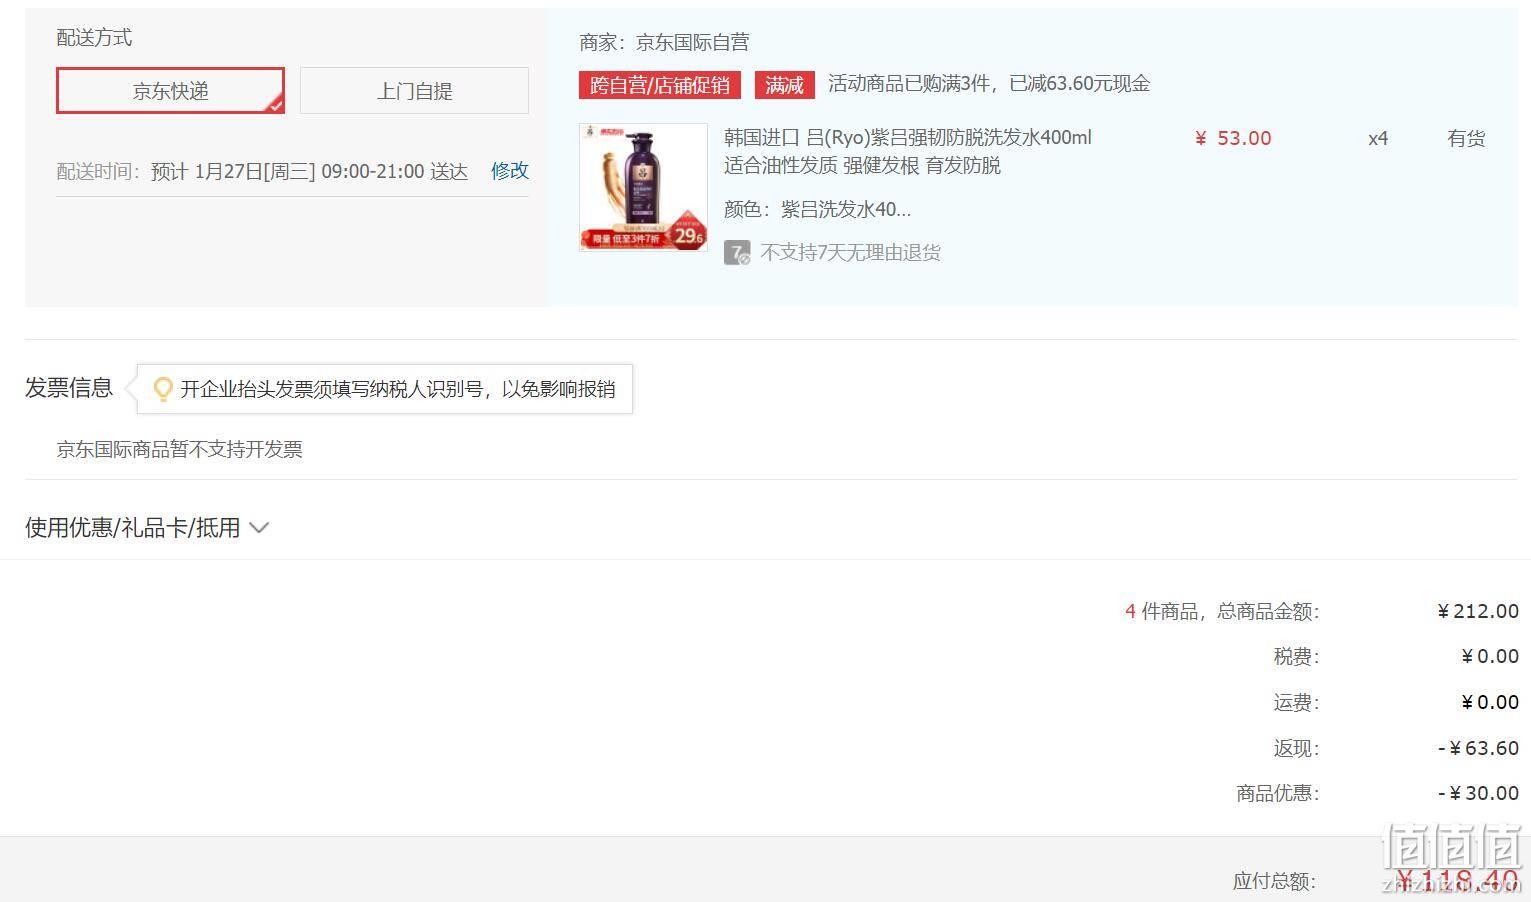This screenshot has width=1531, height=902.
Task: Click 商家：京东国际自营 merchant label
Action: coord(664,42)
